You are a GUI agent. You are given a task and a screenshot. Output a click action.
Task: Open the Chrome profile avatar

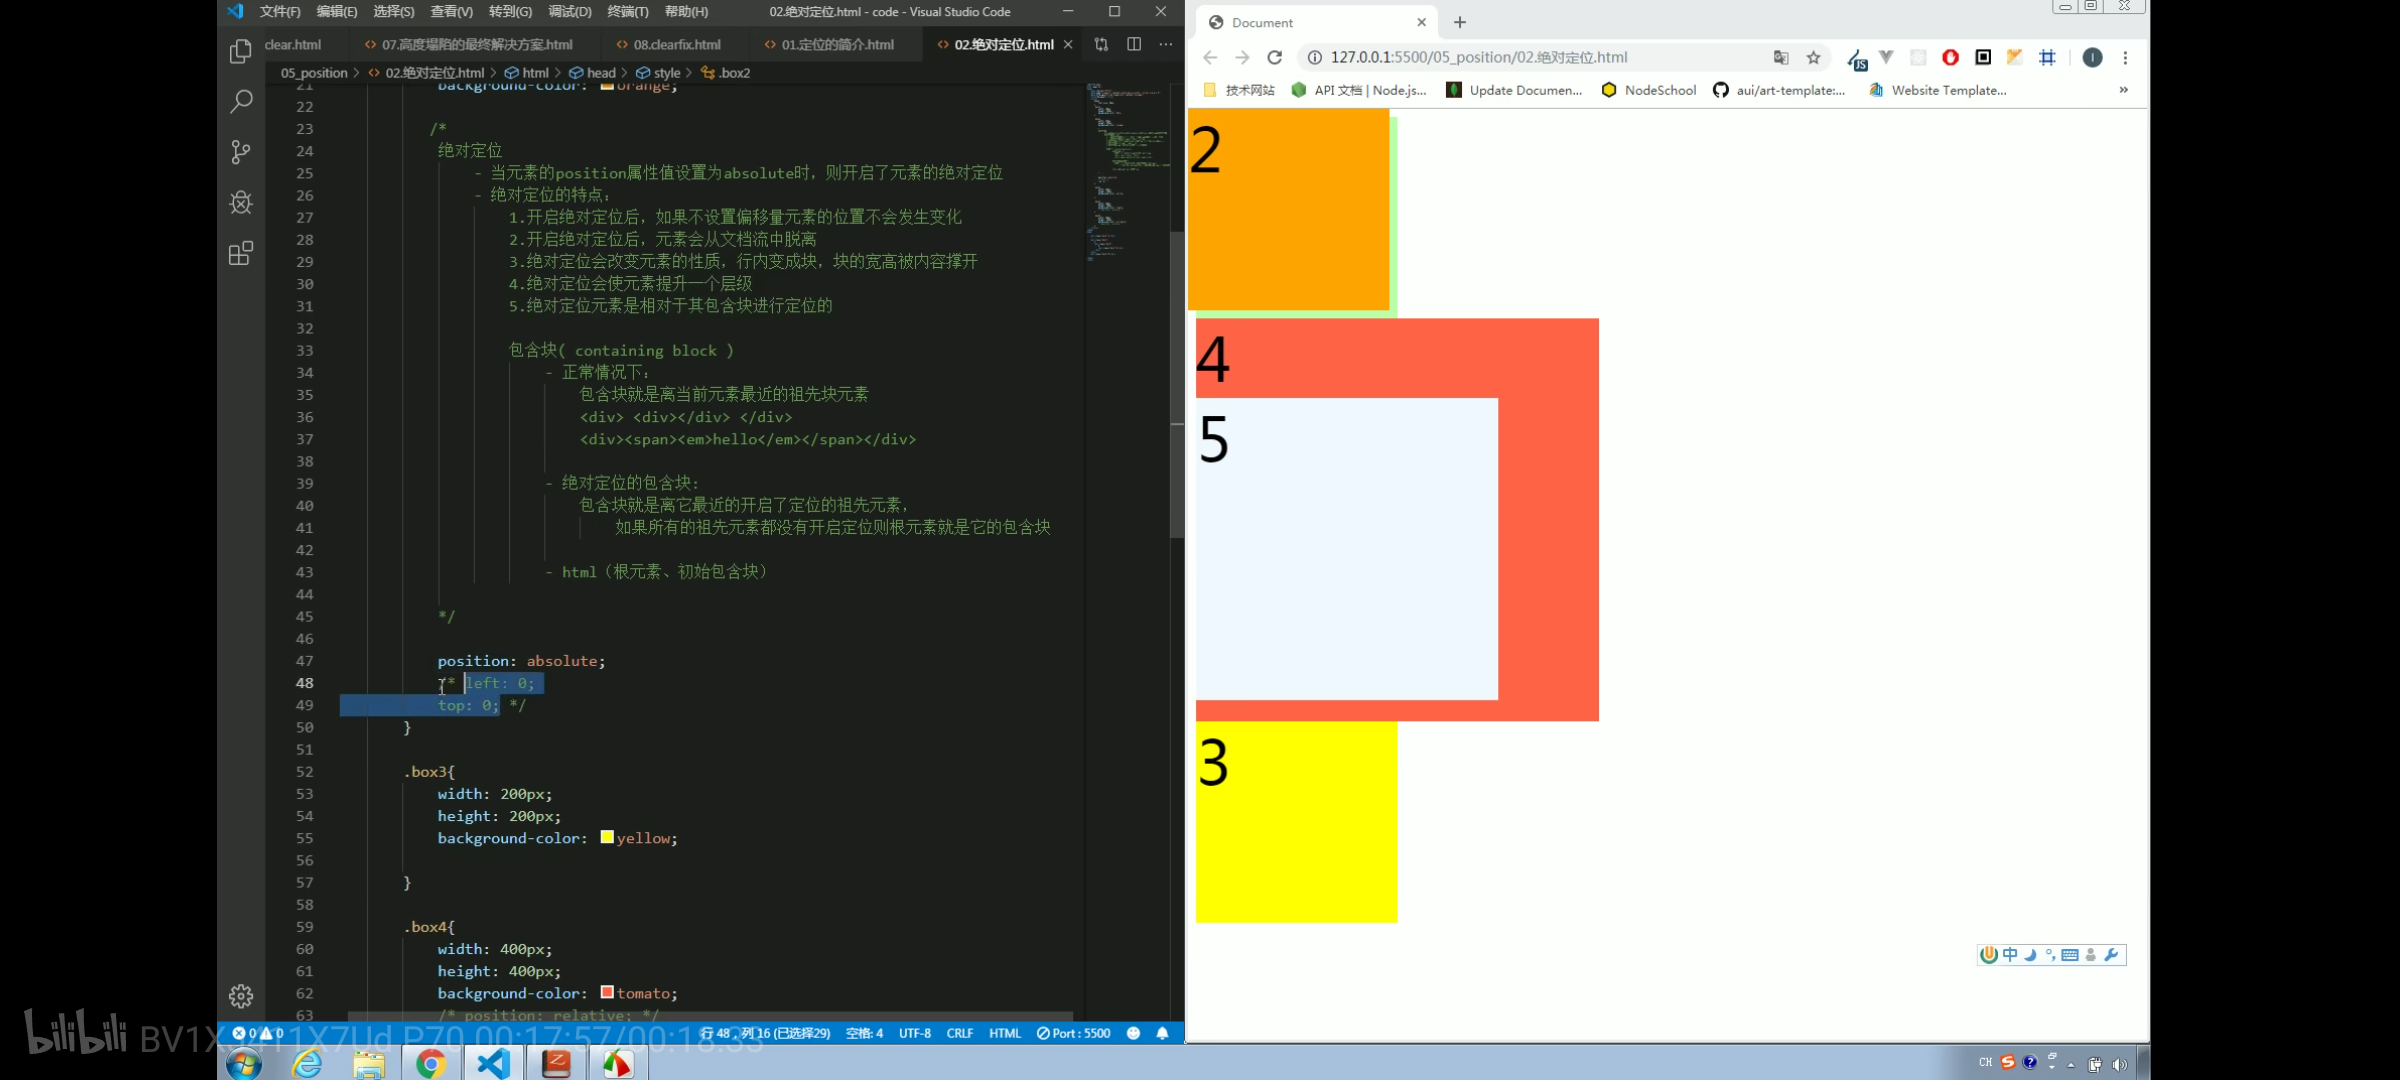(x=2092, y=58)
